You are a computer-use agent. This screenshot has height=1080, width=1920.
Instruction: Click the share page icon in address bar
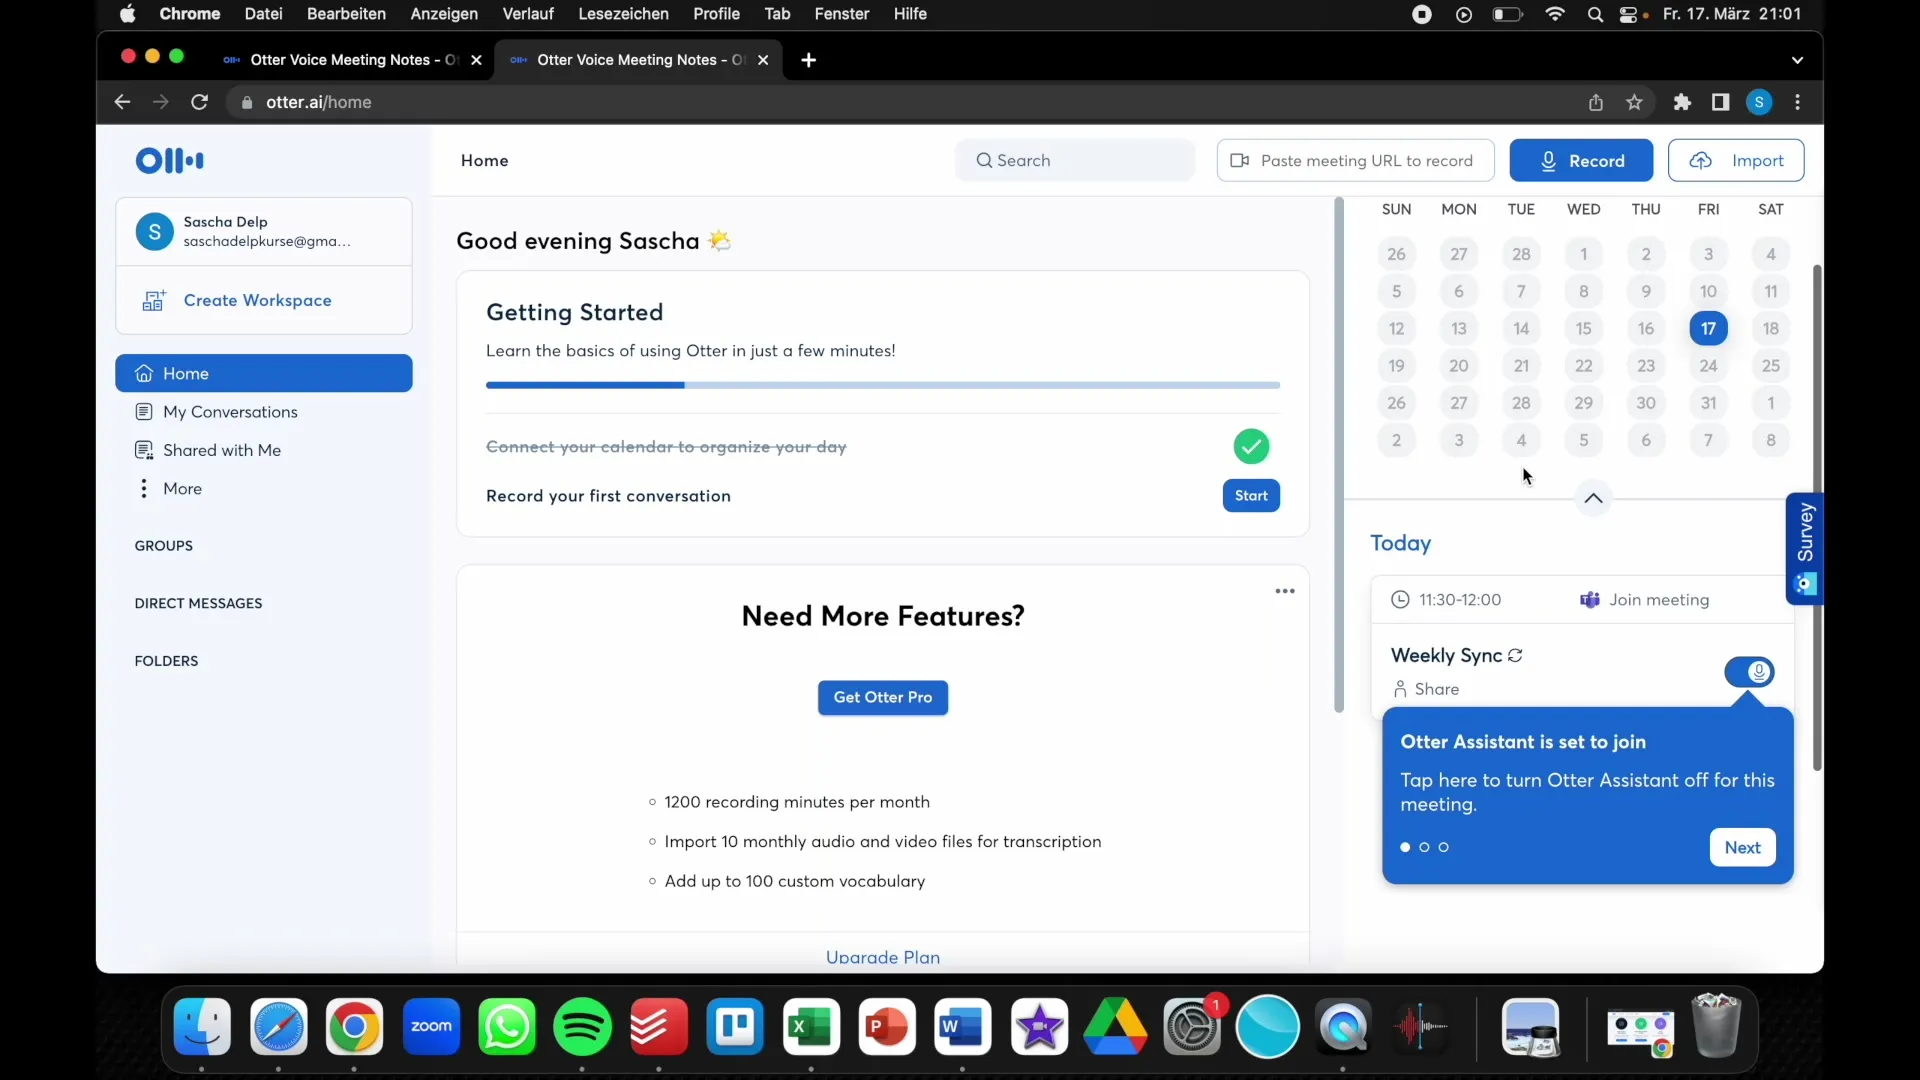pyautogui.click(x=1596, y=102)
